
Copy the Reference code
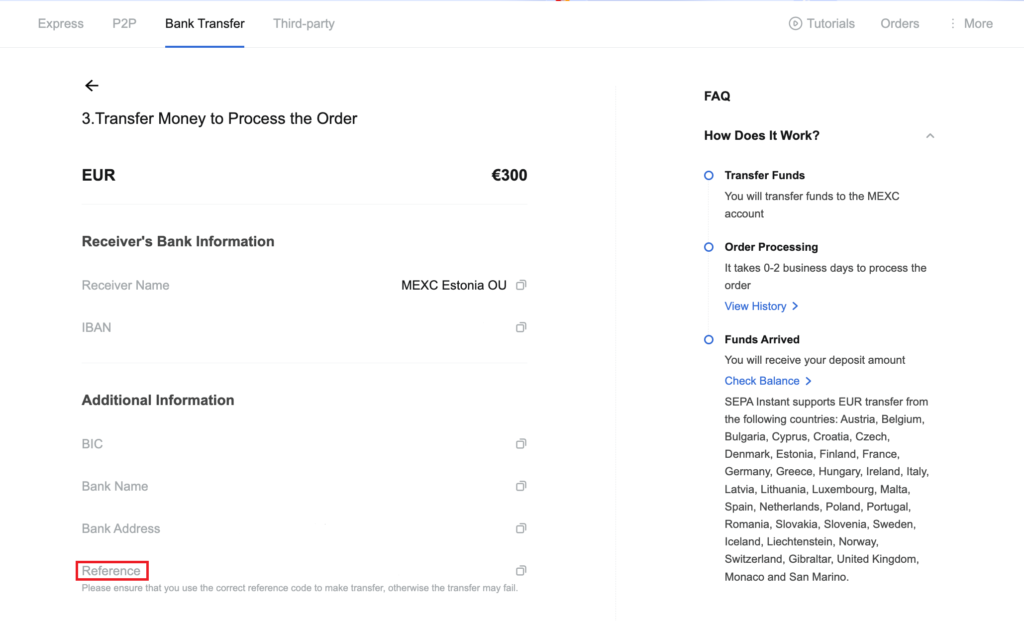[520, 571]
